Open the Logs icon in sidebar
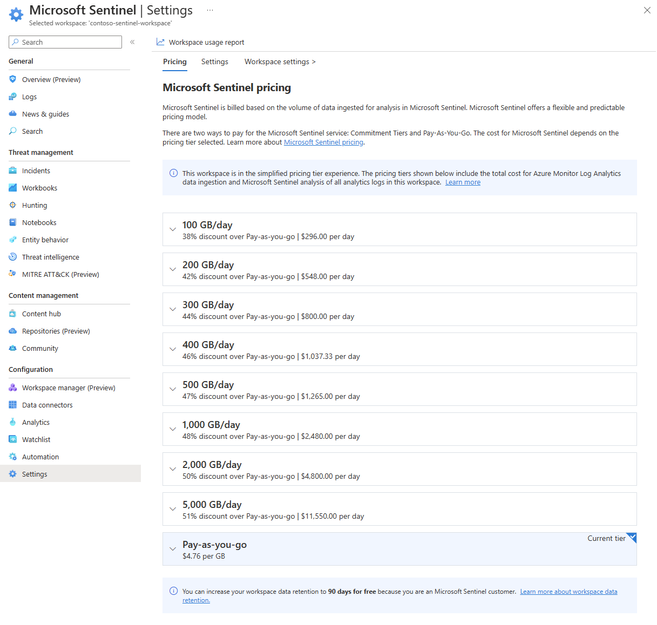 pyautogui.click(x=13, y=97)
